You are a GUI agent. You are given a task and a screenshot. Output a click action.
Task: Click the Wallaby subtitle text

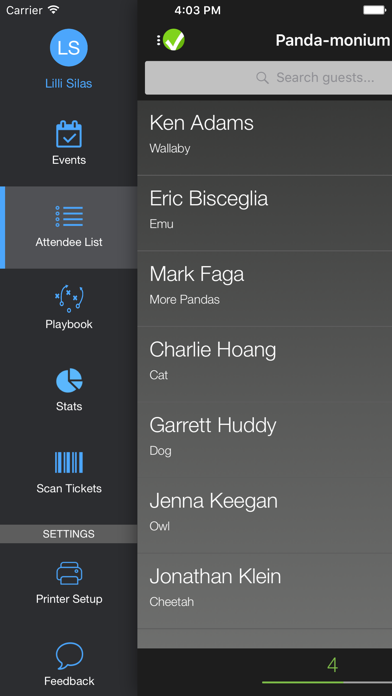coord(170,149)
